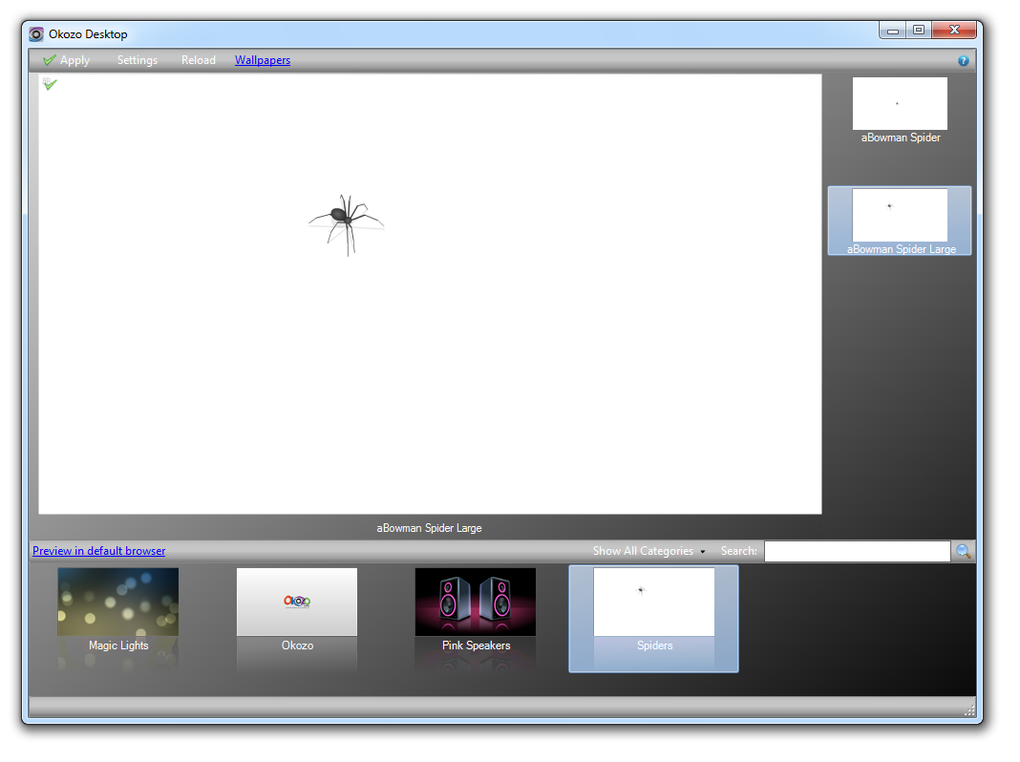Click the green applied checkmark in preview corner
This screenshot has width=1020, height=762.
pyautogui.click(x=49, y=84)
